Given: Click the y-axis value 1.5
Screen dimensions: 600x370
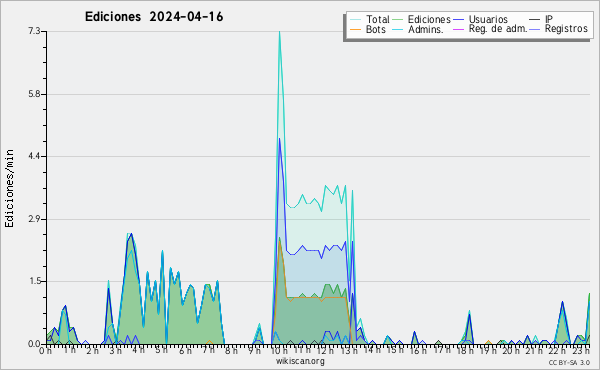Looking at the screenshot, I should click(x=34, y=281).
